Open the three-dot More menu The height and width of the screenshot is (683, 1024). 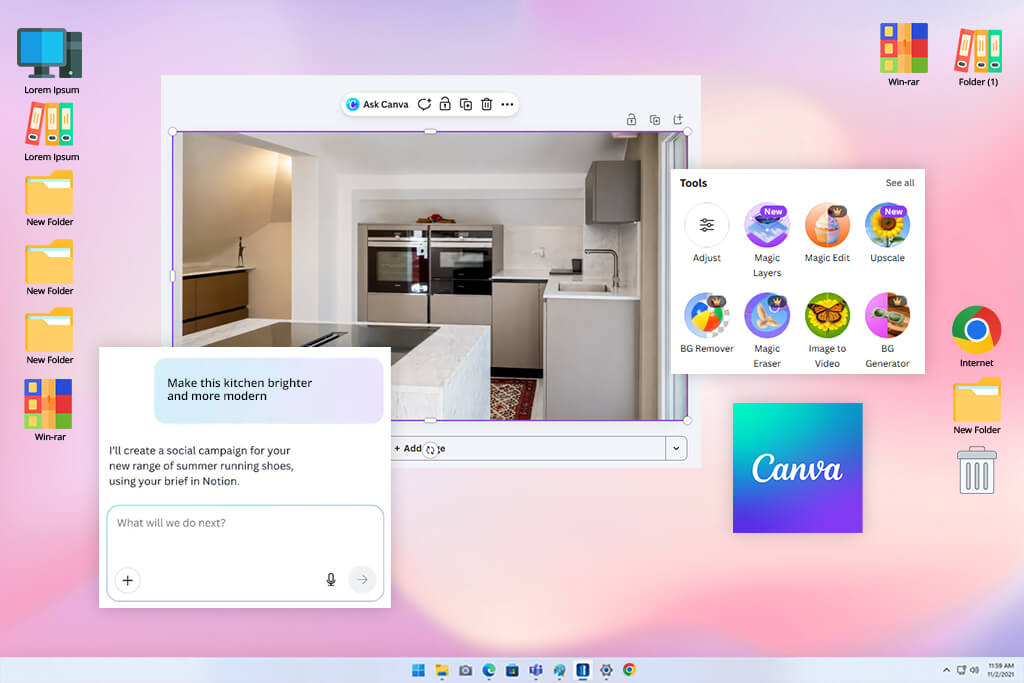coord(507,104)
